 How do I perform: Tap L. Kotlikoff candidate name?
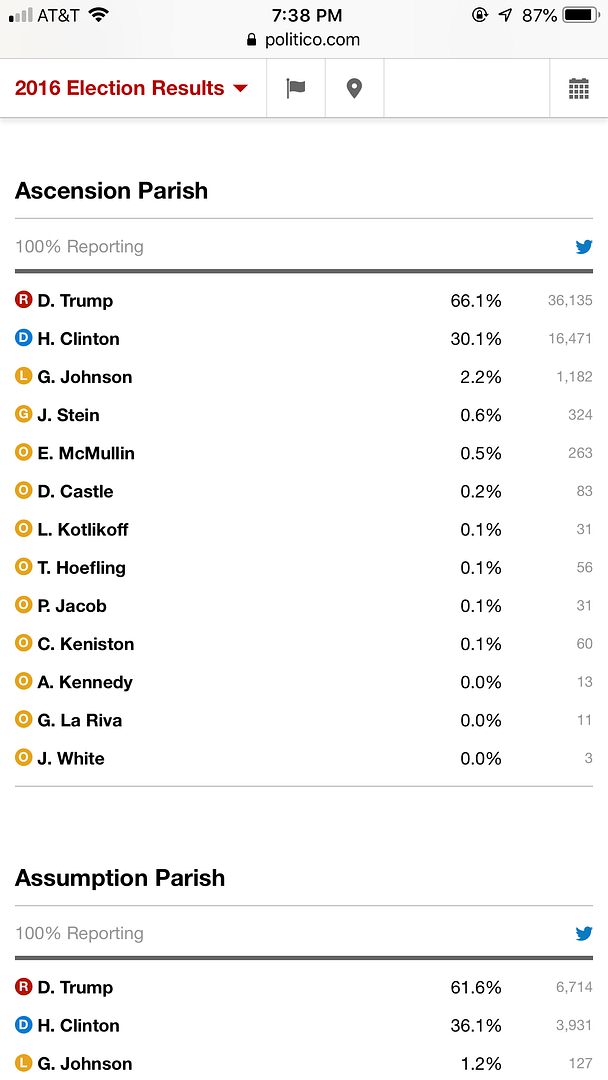[x=83, y=529]
